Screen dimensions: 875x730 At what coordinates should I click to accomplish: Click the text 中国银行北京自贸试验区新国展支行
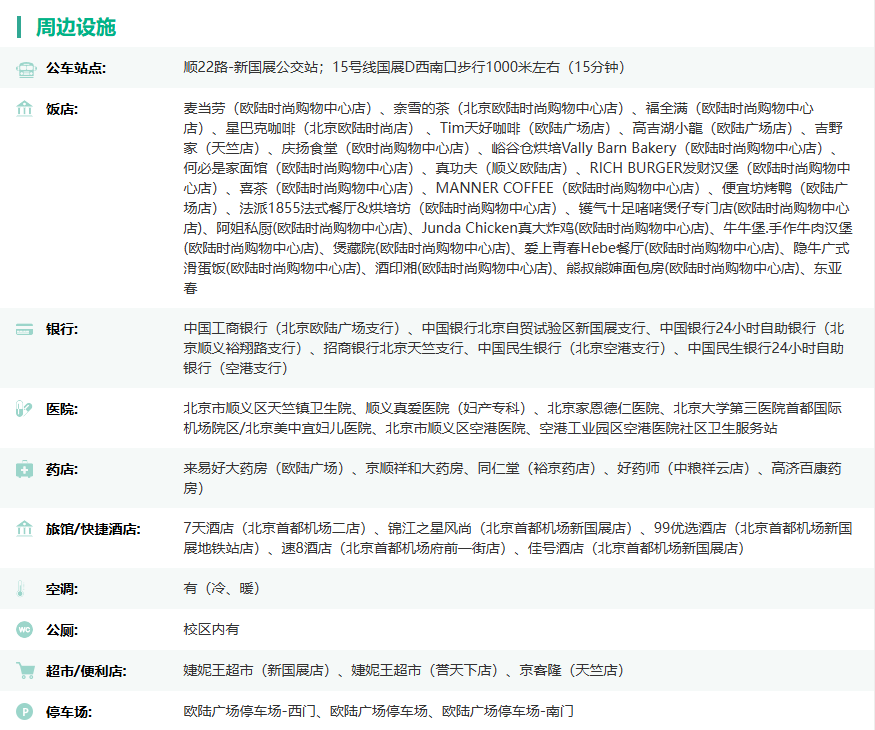[533, 328]
